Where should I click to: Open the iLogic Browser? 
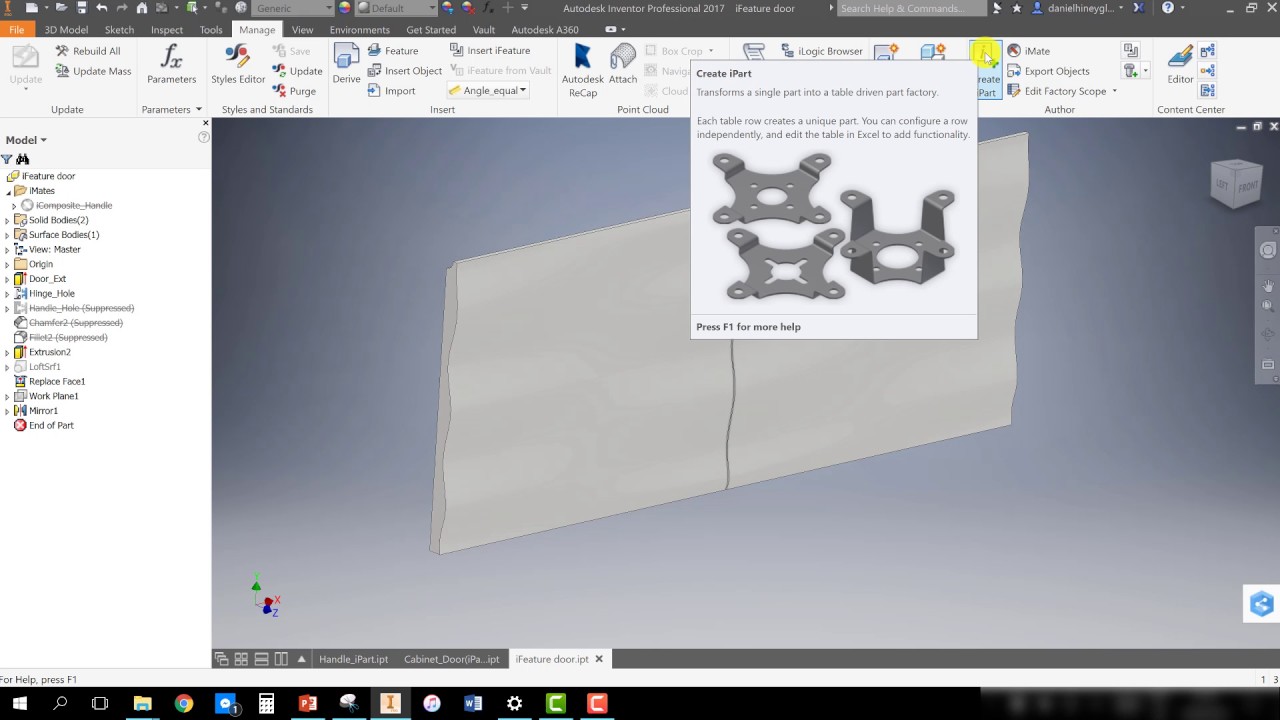pyautogui.click(x=821, y=51)
